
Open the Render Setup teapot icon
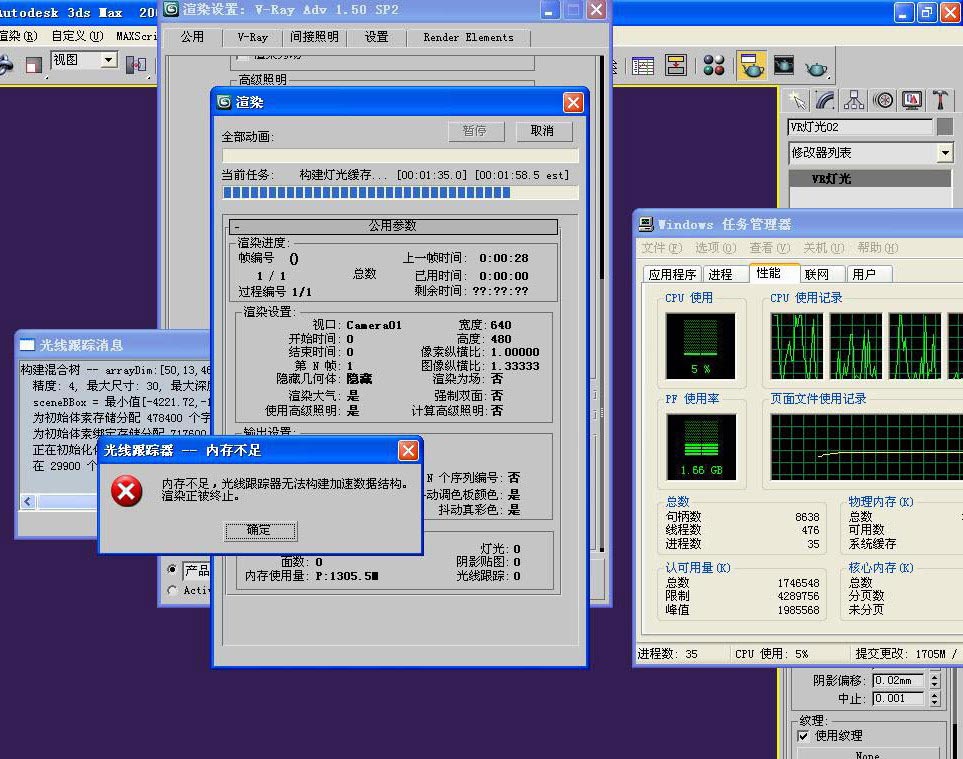(x=751, y=66)
